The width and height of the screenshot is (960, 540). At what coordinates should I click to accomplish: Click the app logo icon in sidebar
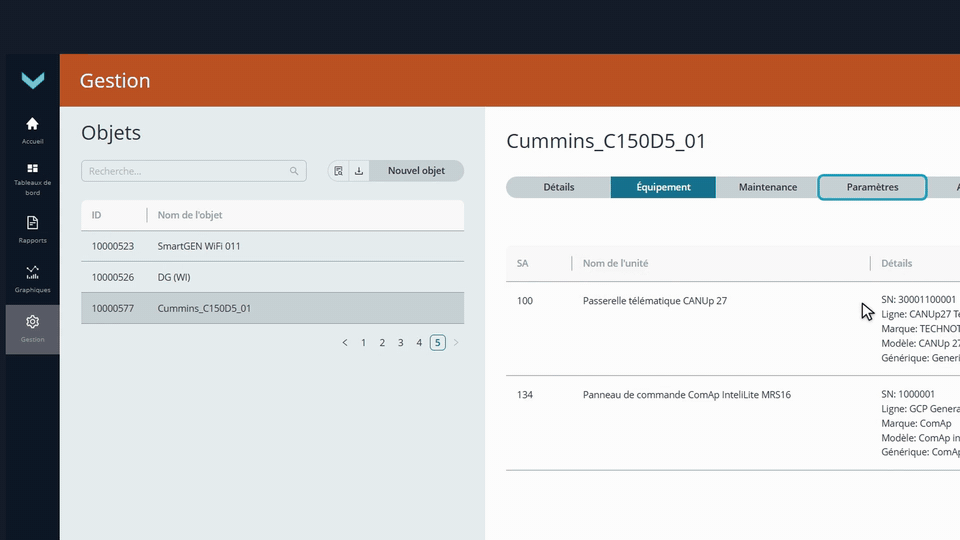coord(32,80)
